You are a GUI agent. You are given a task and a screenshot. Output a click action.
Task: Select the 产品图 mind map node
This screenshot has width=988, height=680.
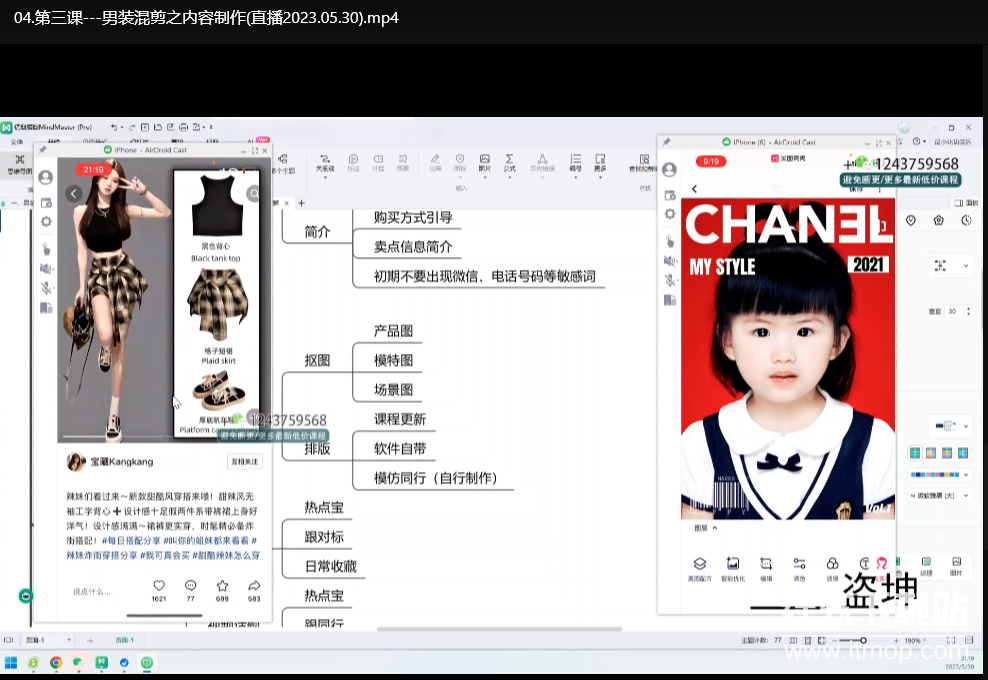pyautogui.click(x=393, y=331)
